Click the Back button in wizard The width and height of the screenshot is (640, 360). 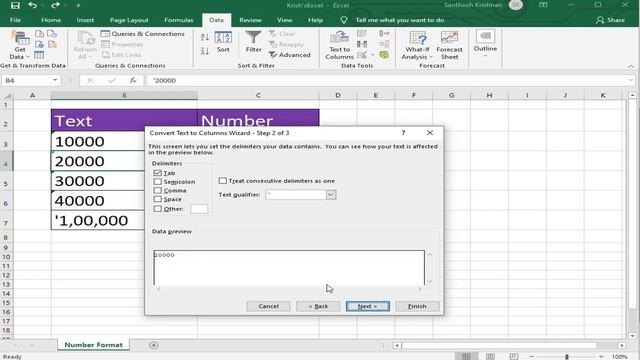pyautogui.click(x=318, y=306)
